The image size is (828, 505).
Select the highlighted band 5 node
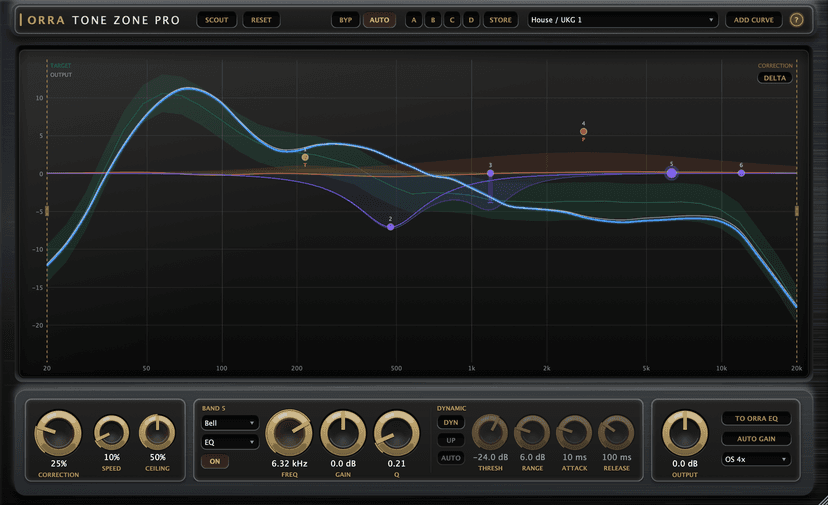click(672, 173)
